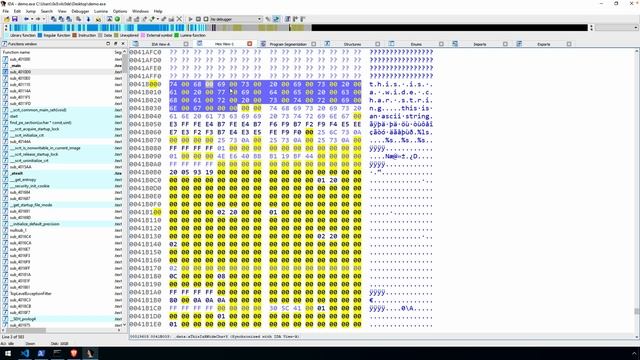Open the Jump menu
This screenshot has height=360, width=640.
tap(31, 11)
